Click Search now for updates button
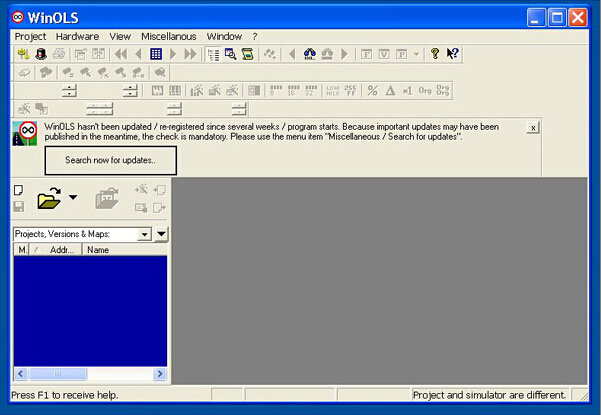601x415 pixels. (110, 160)
